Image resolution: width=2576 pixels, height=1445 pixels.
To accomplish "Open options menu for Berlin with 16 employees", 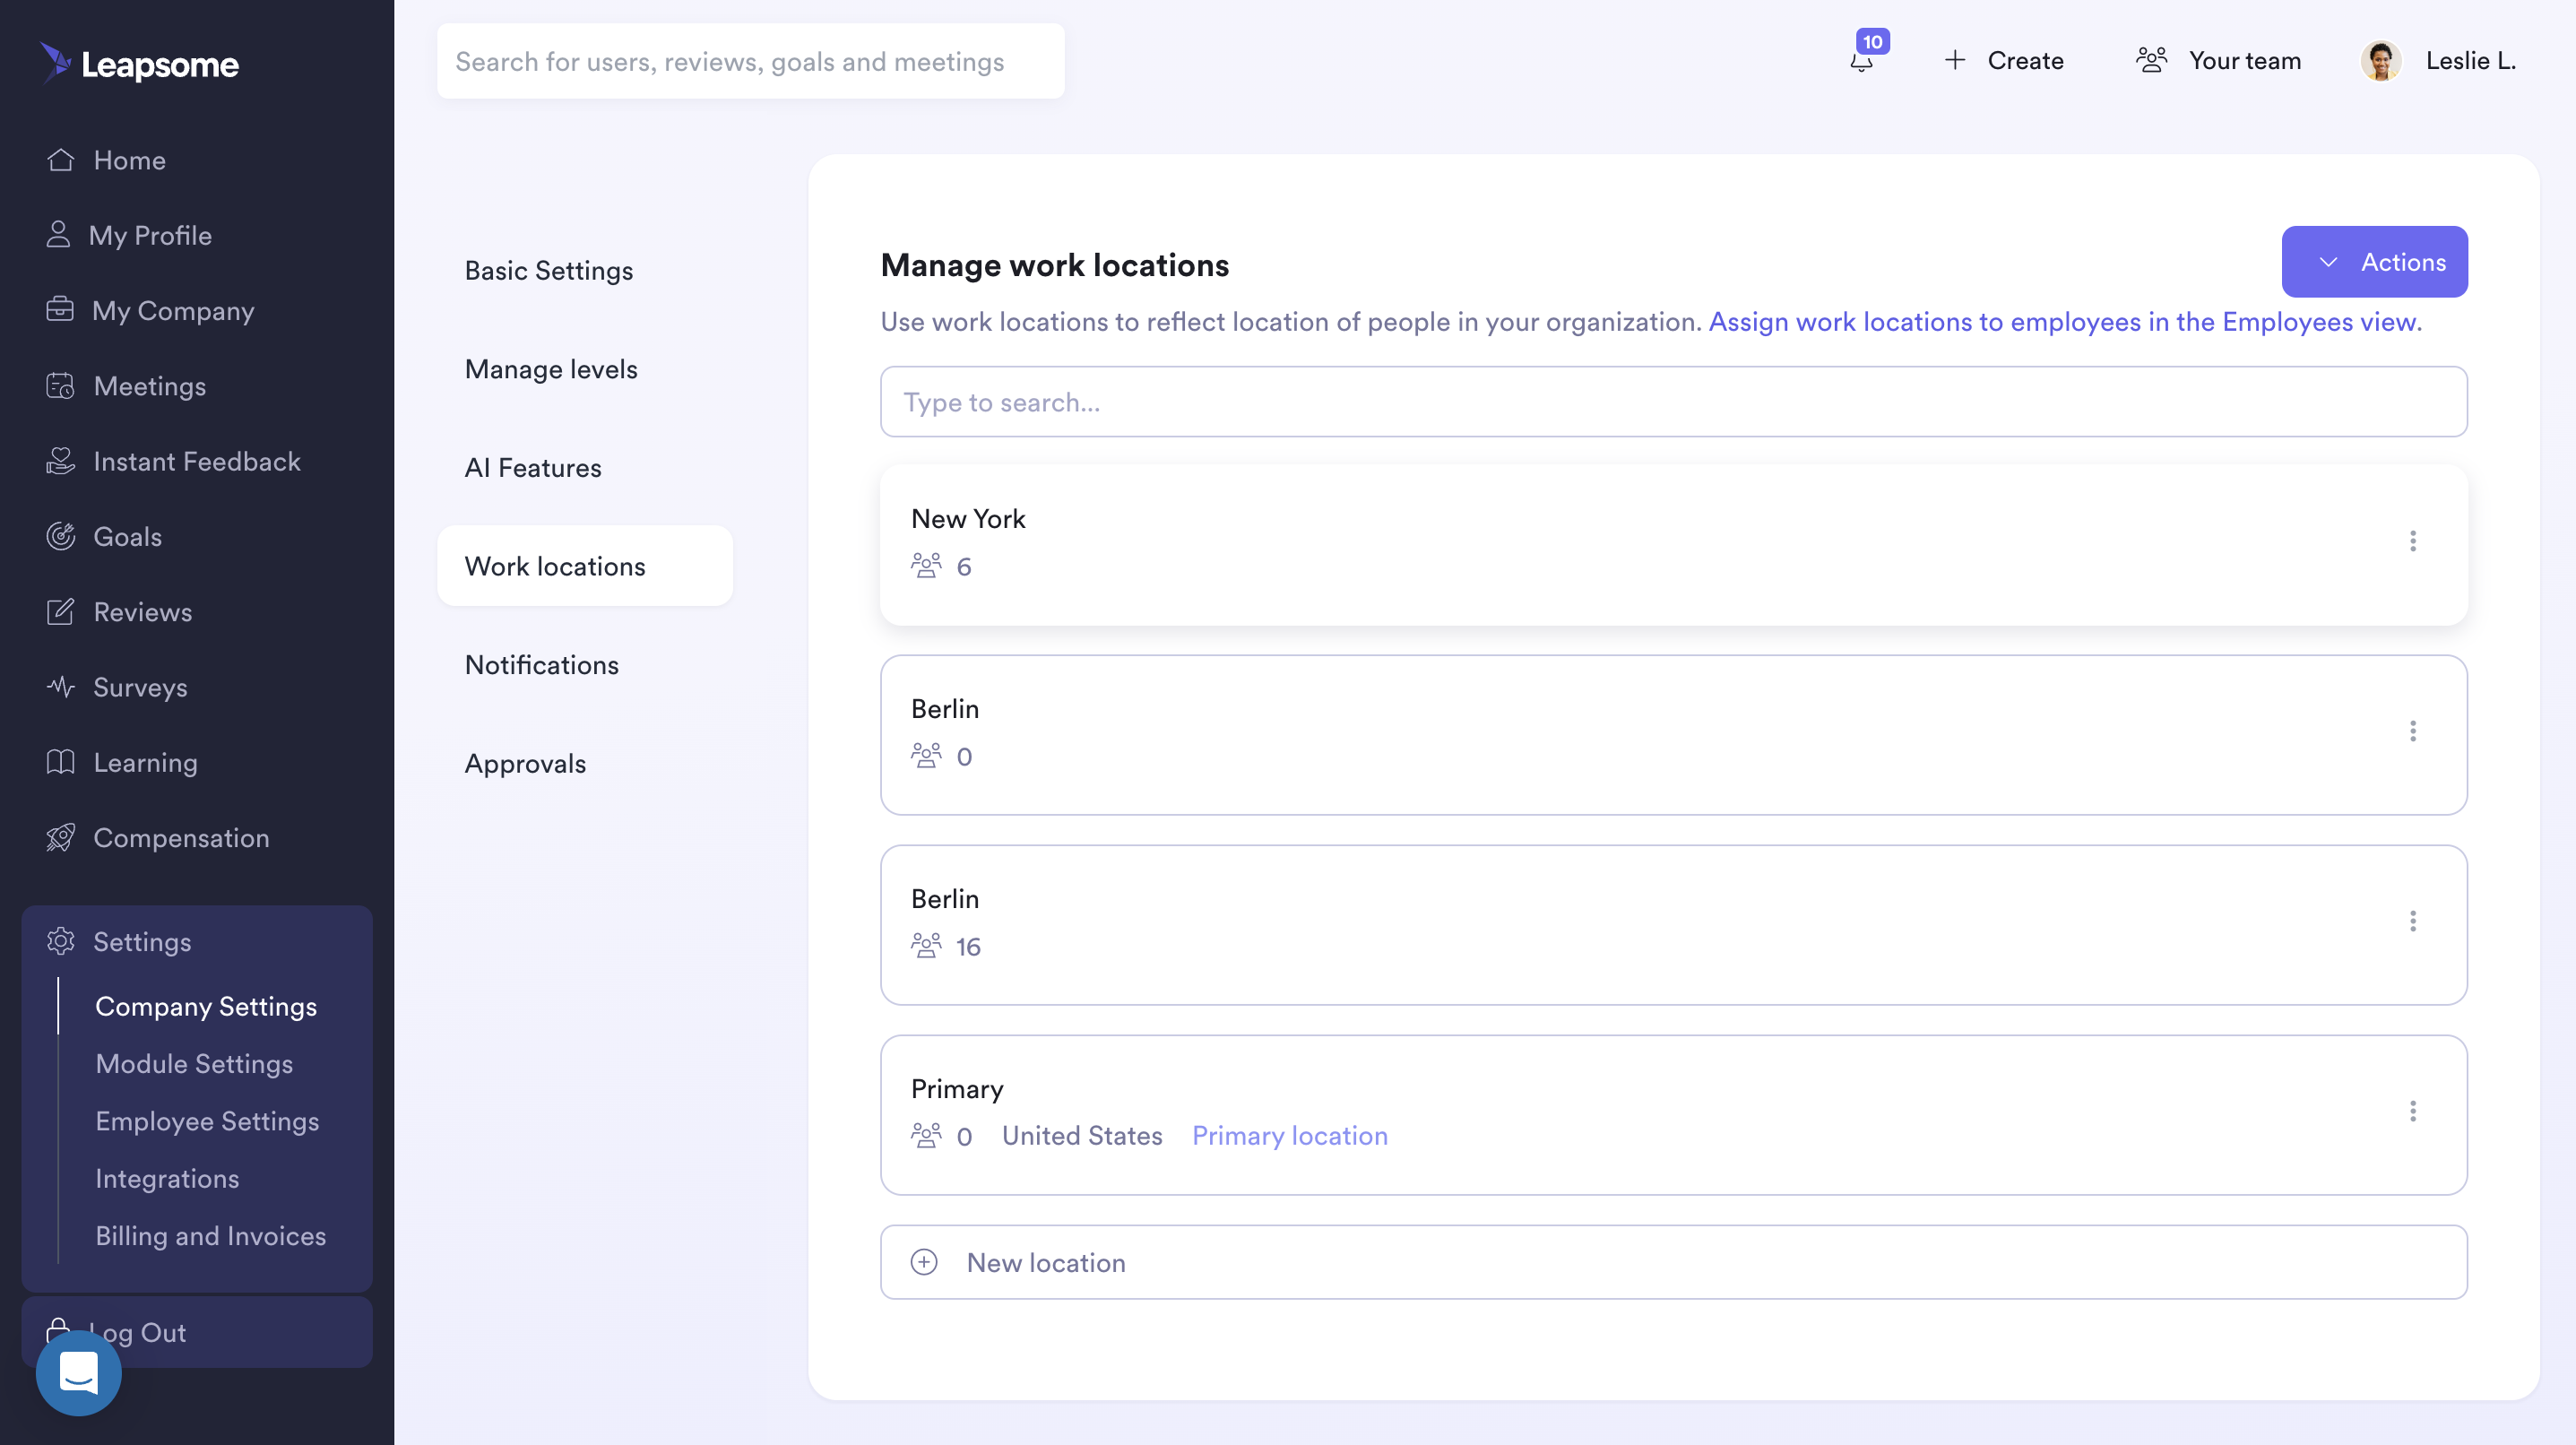I will (x=2412, y=921).
